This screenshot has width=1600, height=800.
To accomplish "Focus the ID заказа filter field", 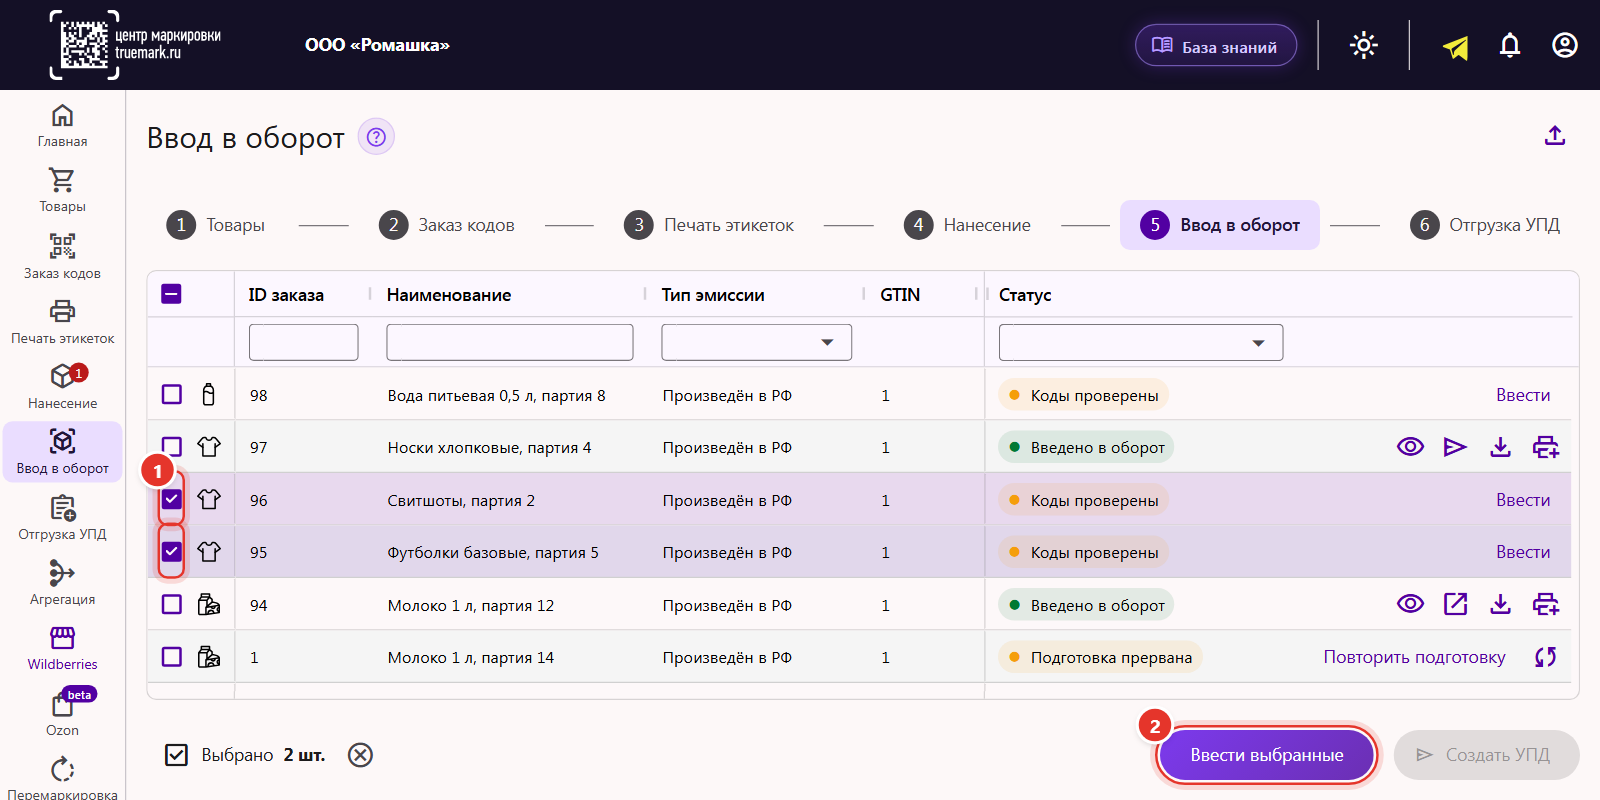I will tap(304, 342).
